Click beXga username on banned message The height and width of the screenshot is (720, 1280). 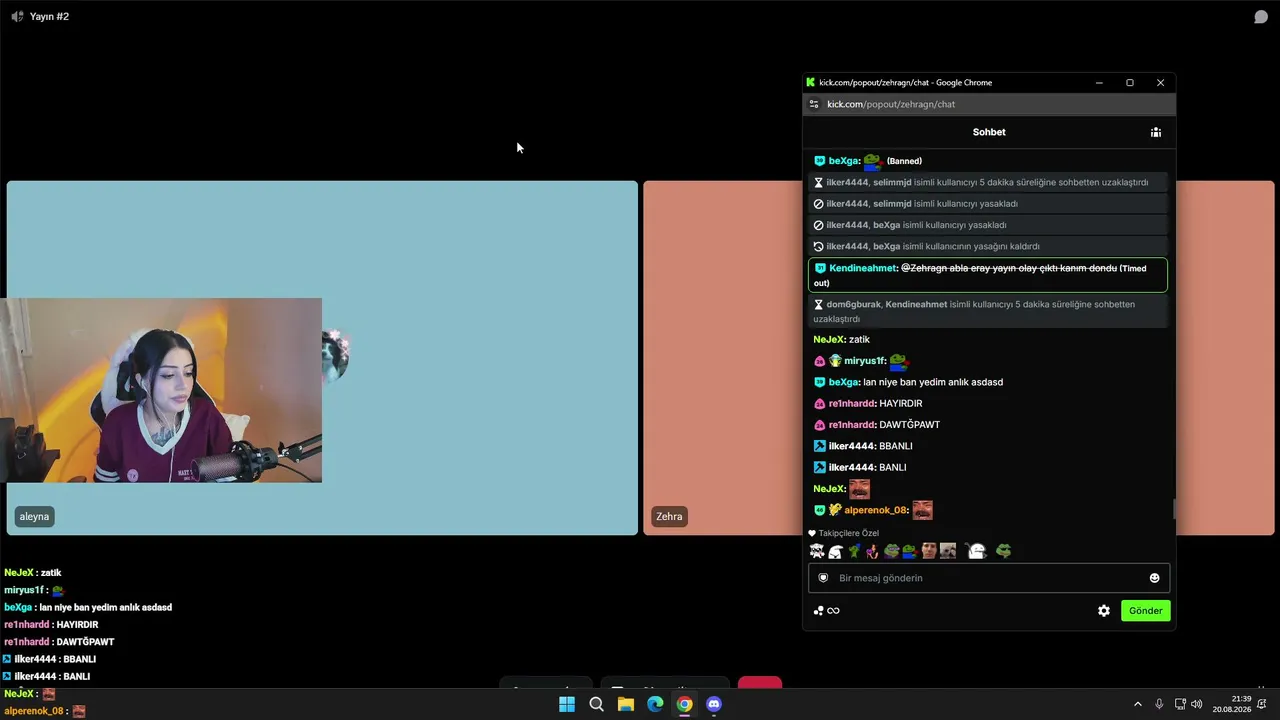coord(843,161)
